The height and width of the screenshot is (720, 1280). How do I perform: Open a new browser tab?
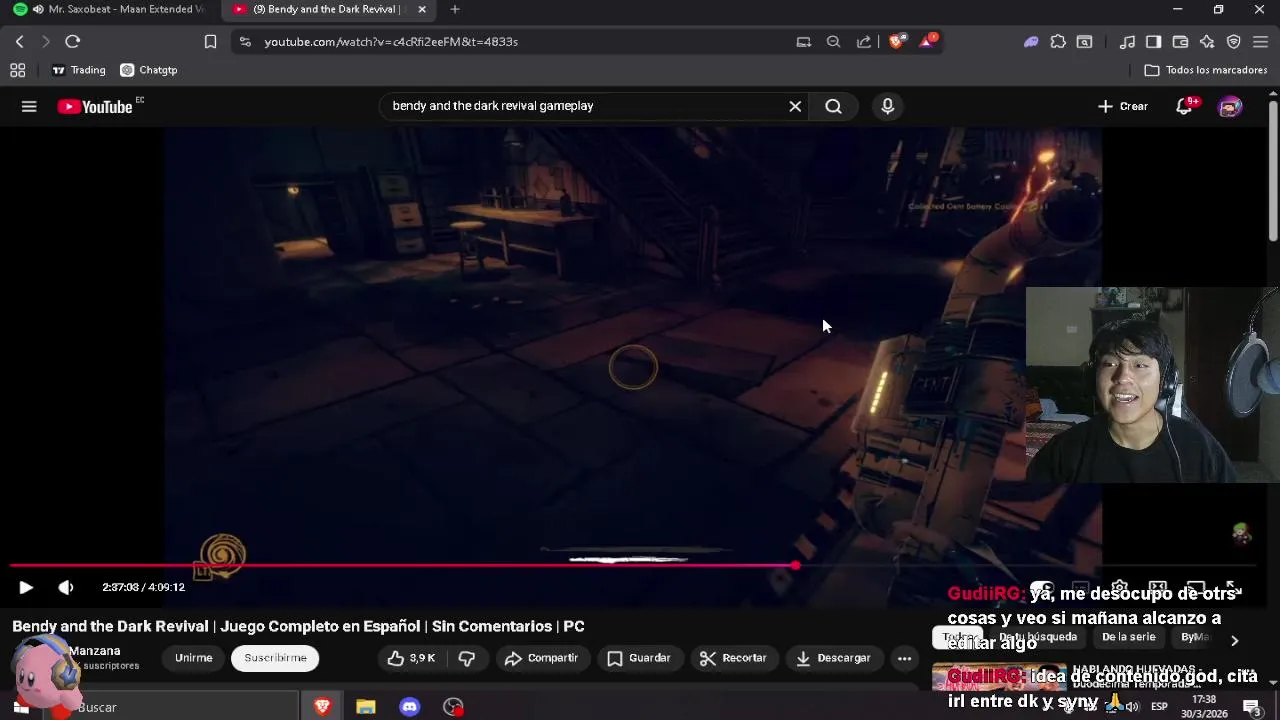pyautogui.click(x=455, y=9)
